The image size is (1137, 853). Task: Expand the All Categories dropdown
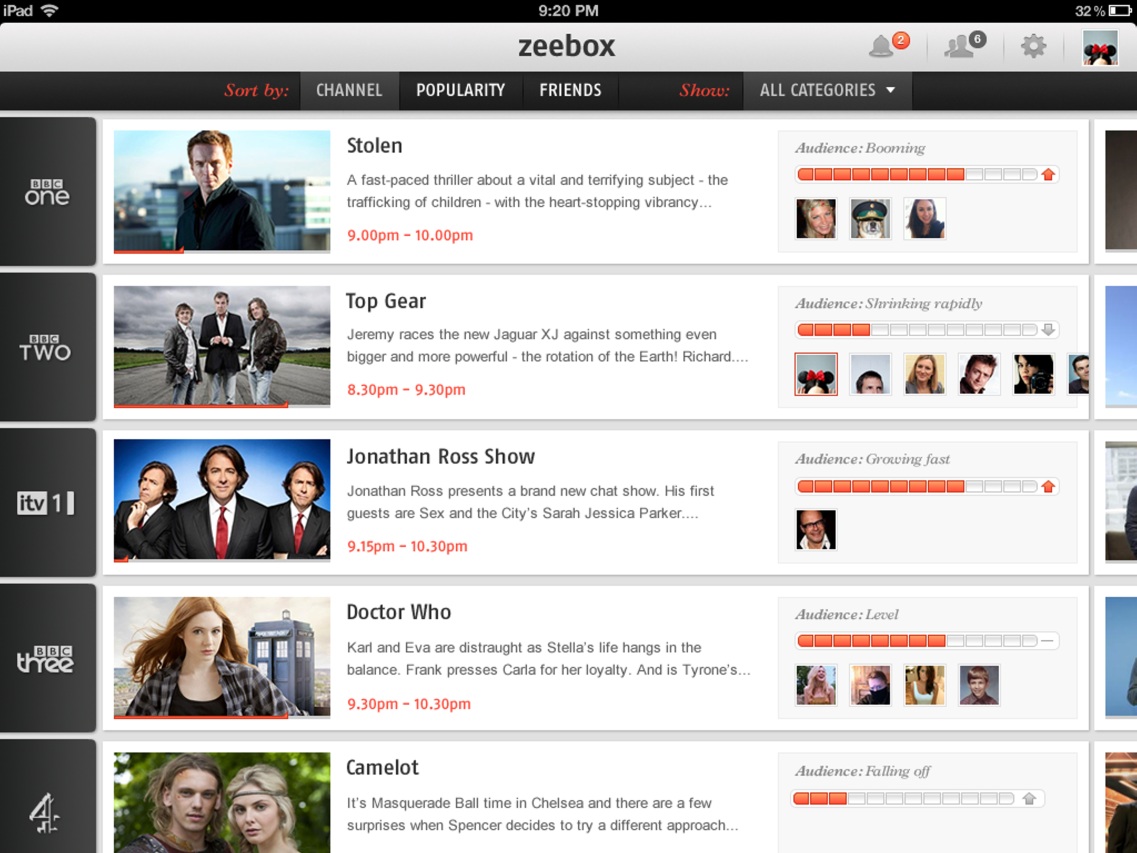pyautogui.click(x=827, y=91)
